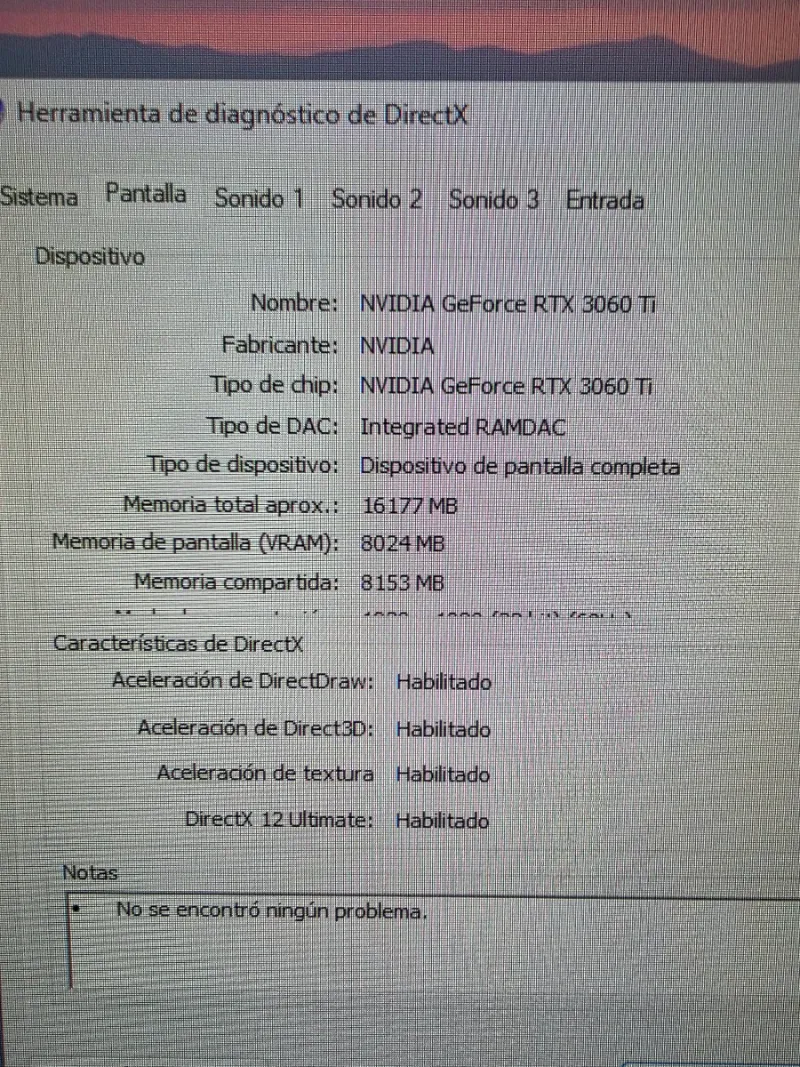Screen dimensions: 800x1067
Task: Click Habilitado next to Aceleración de DirectDraw
Action: coord(444,682)
